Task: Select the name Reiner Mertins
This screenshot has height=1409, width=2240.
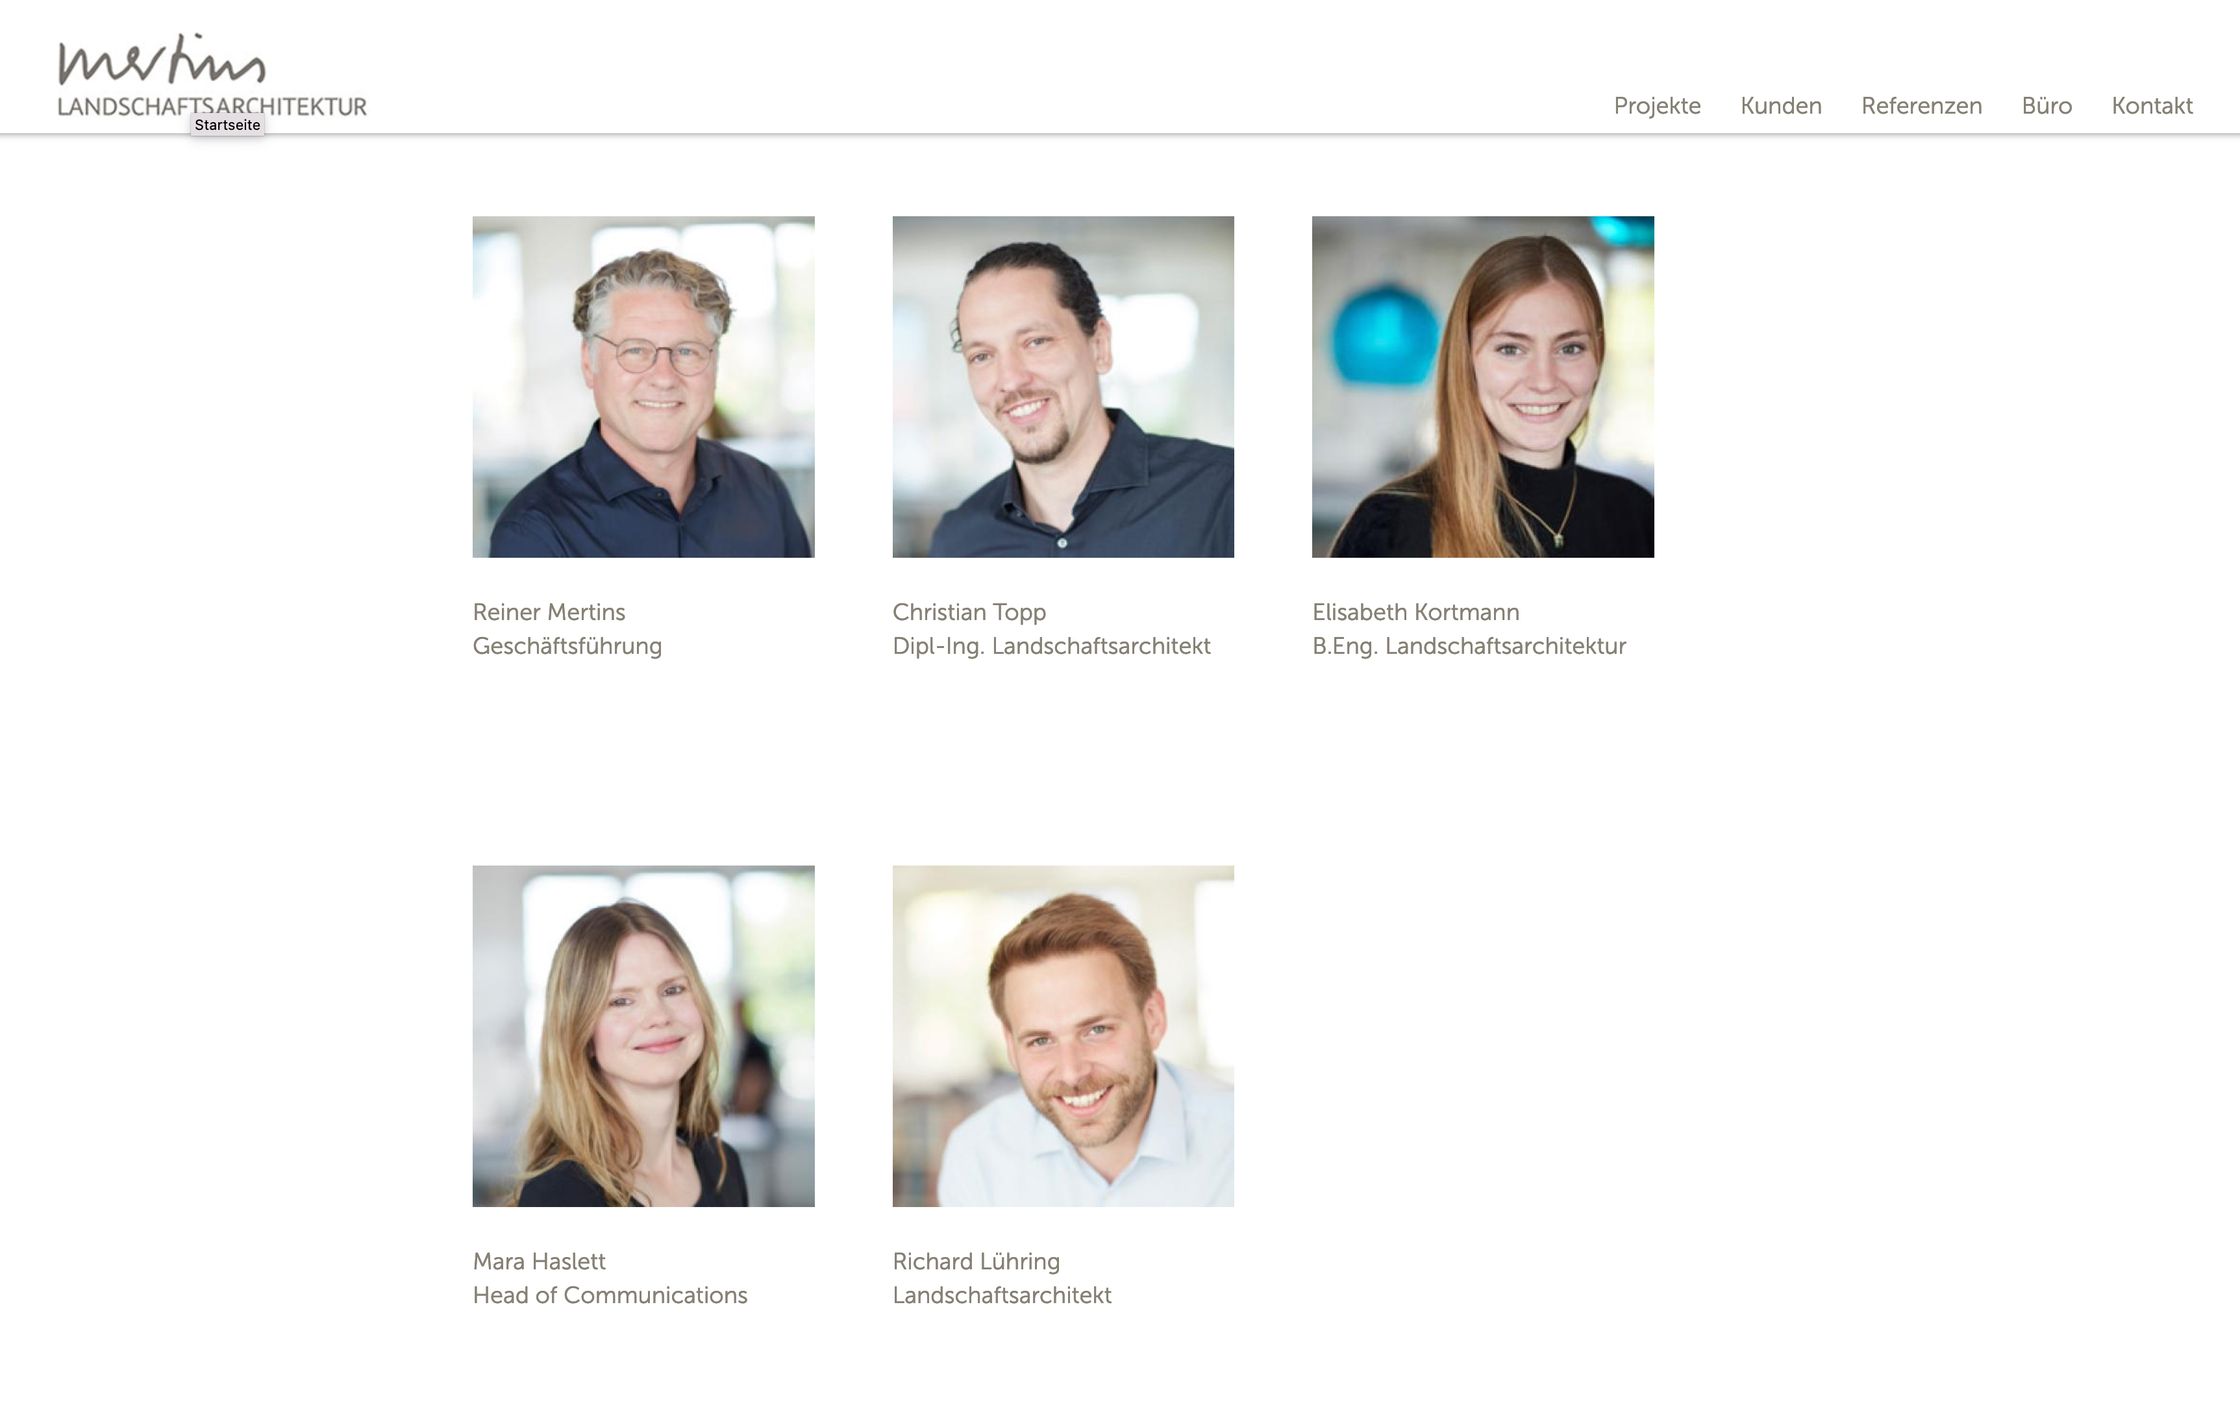Action: pos(549,612)
